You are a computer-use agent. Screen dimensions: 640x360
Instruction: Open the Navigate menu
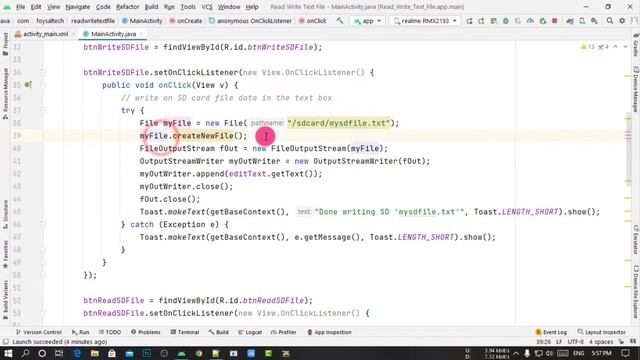[x=78, y=7]
